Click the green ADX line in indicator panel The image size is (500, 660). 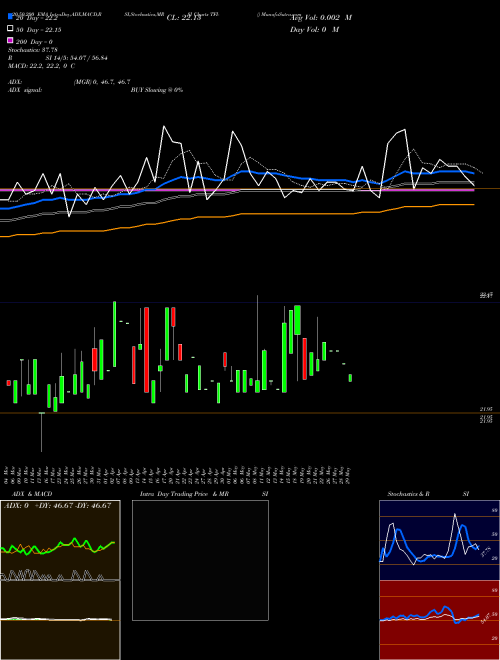[58, 546]
